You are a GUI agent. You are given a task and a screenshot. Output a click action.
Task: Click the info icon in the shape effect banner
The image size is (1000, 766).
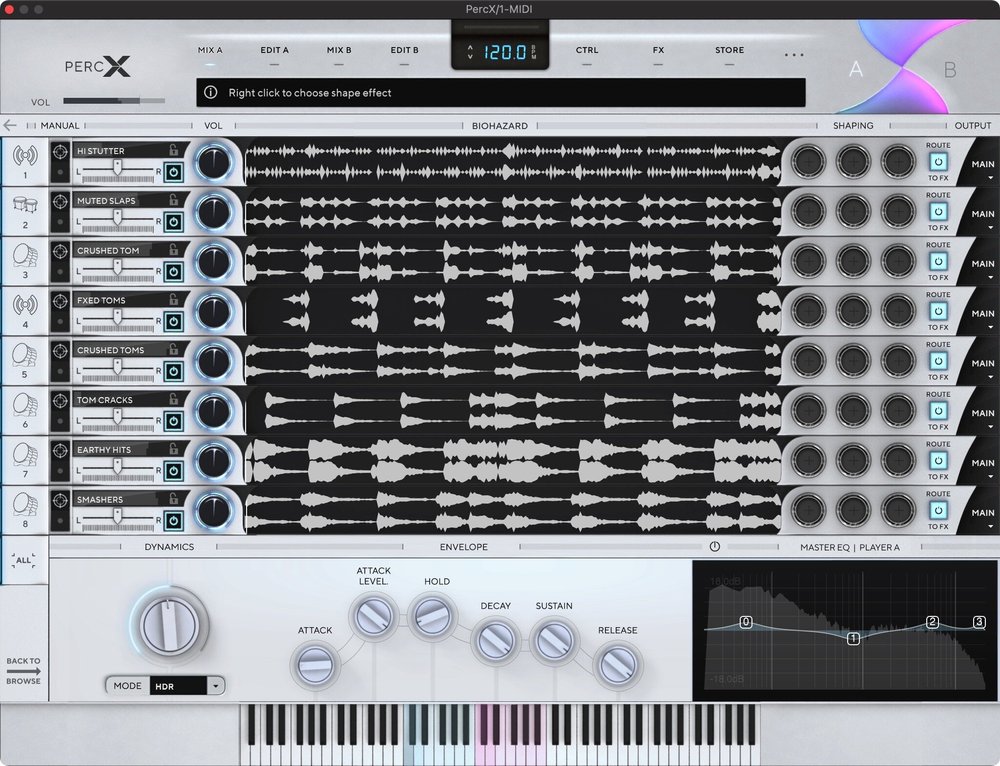click(212, 92)
